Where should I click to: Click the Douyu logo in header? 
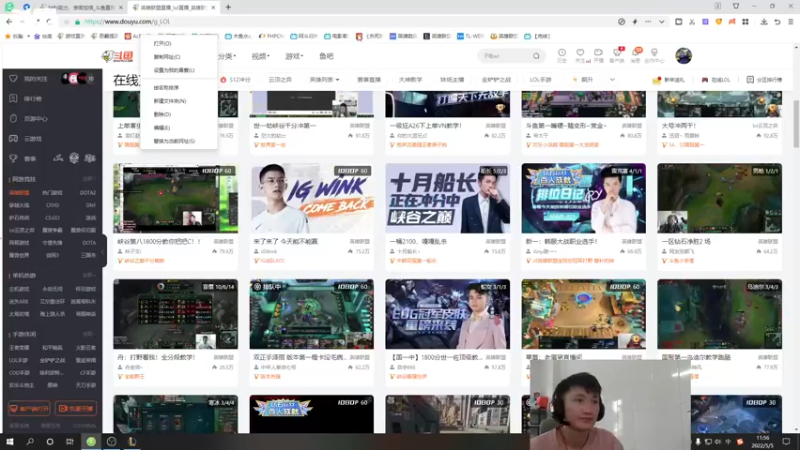tap(118, 56)
